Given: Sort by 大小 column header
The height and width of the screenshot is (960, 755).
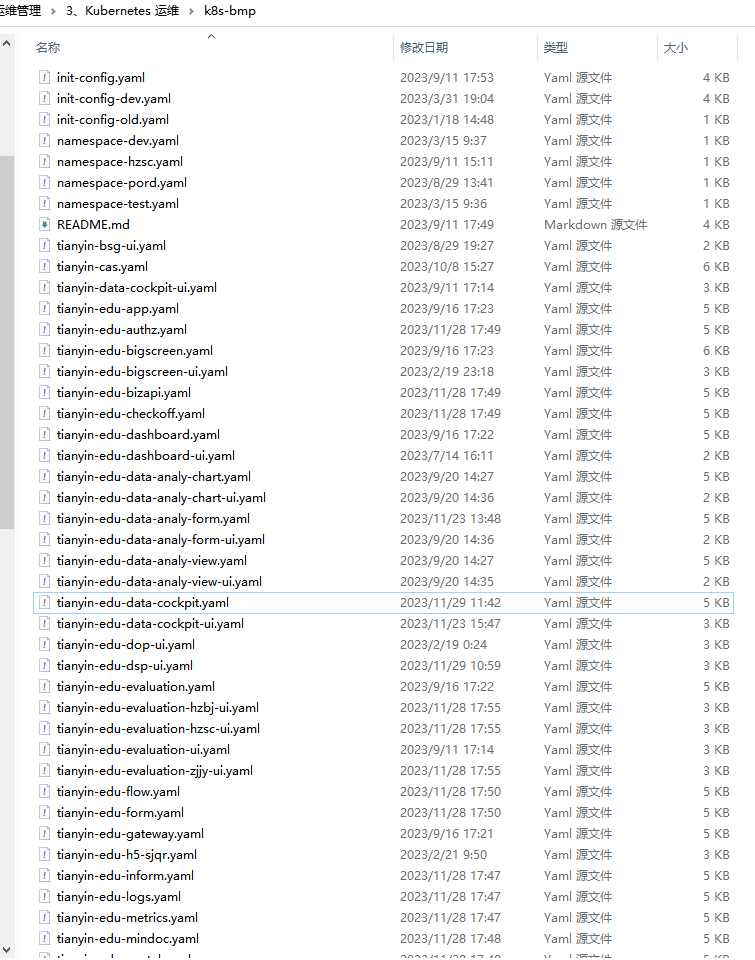Looking at the screenshot, I should click(675, 47).
